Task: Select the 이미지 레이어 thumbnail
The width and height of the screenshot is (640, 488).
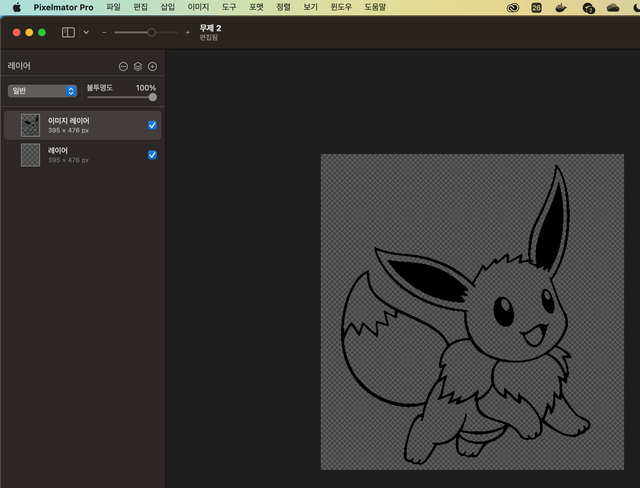Action: pos(31,125)
